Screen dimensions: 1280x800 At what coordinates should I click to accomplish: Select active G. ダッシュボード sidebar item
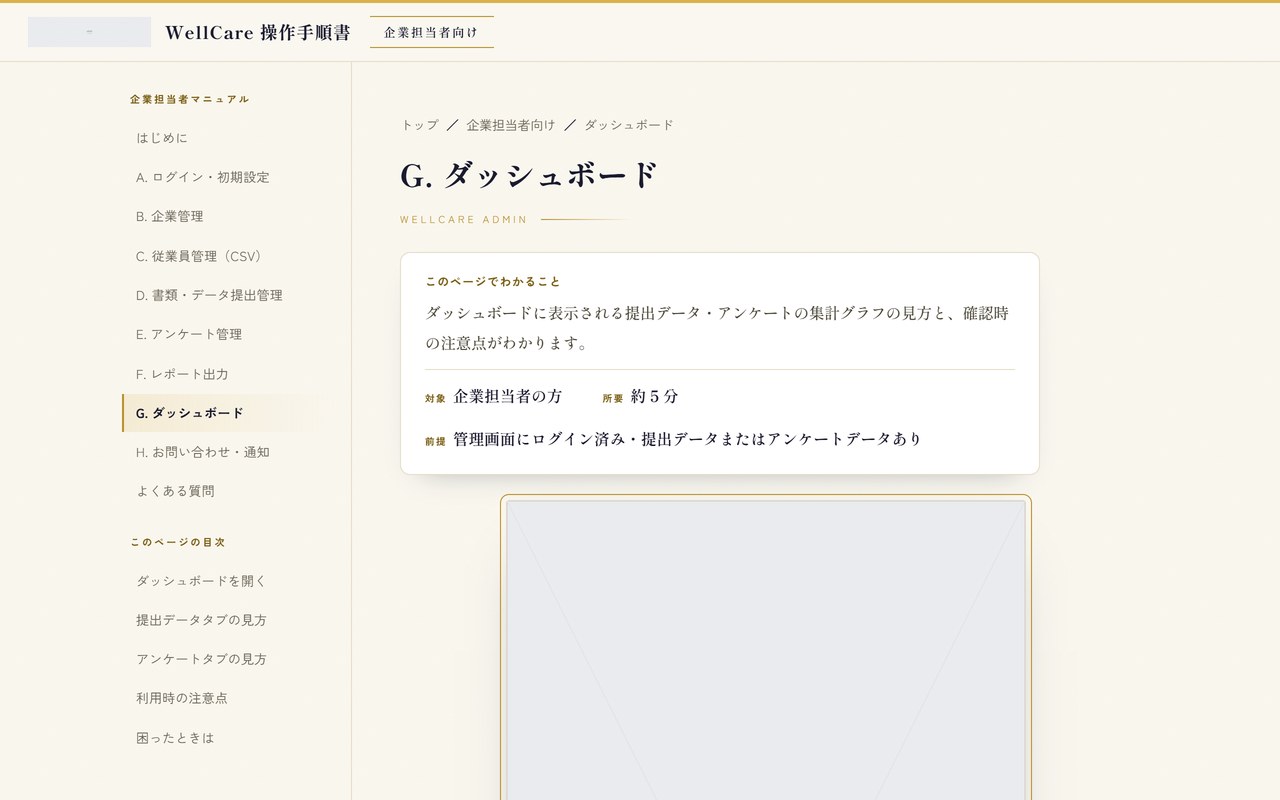point(221,413)
